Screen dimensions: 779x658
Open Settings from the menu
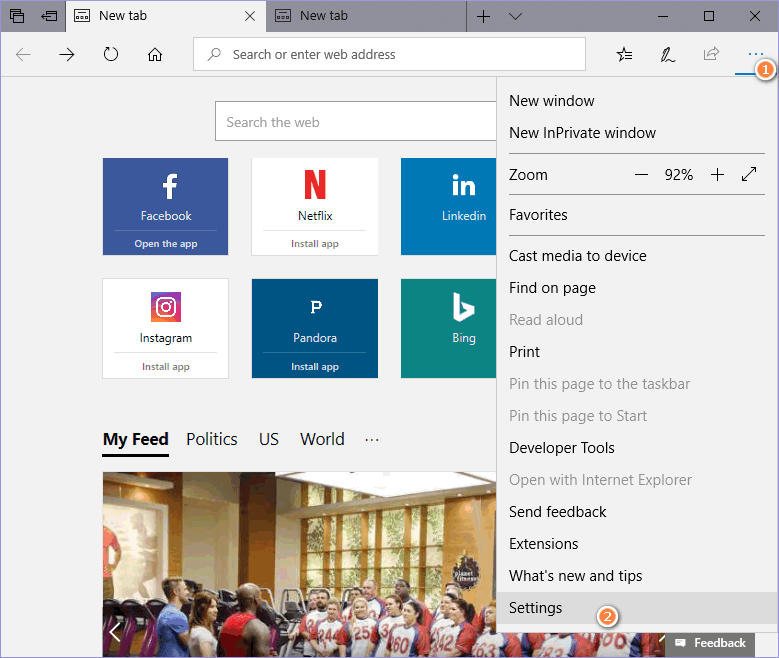coord(637,608)
